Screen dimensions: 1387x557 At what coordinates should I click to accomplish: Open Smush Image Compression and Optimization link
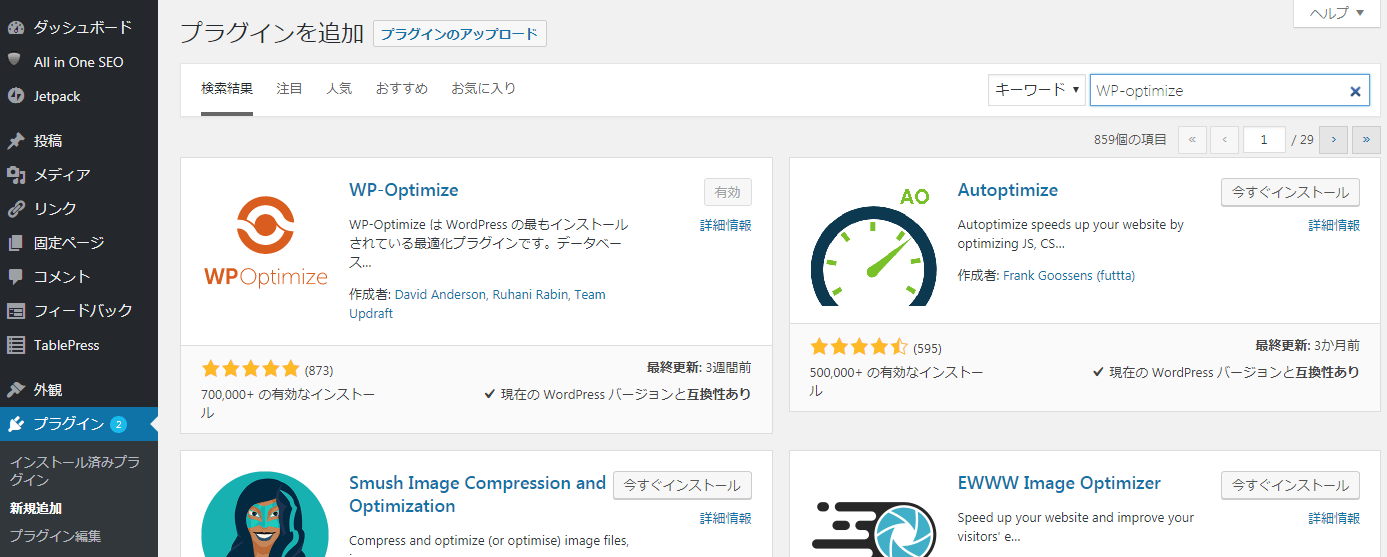(x=477, y=494)
